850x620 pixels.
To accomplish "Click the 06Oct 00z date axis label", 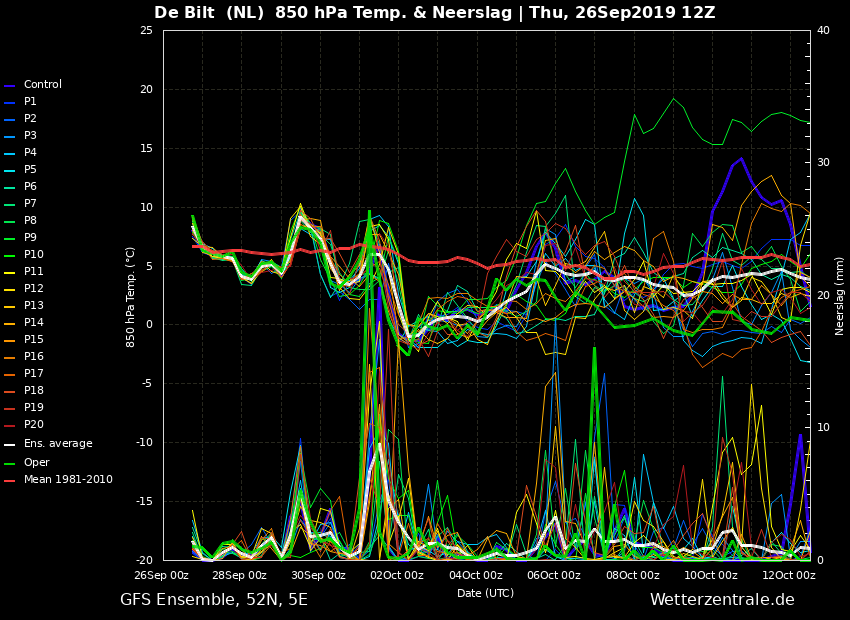I will (x=553, y=575).
